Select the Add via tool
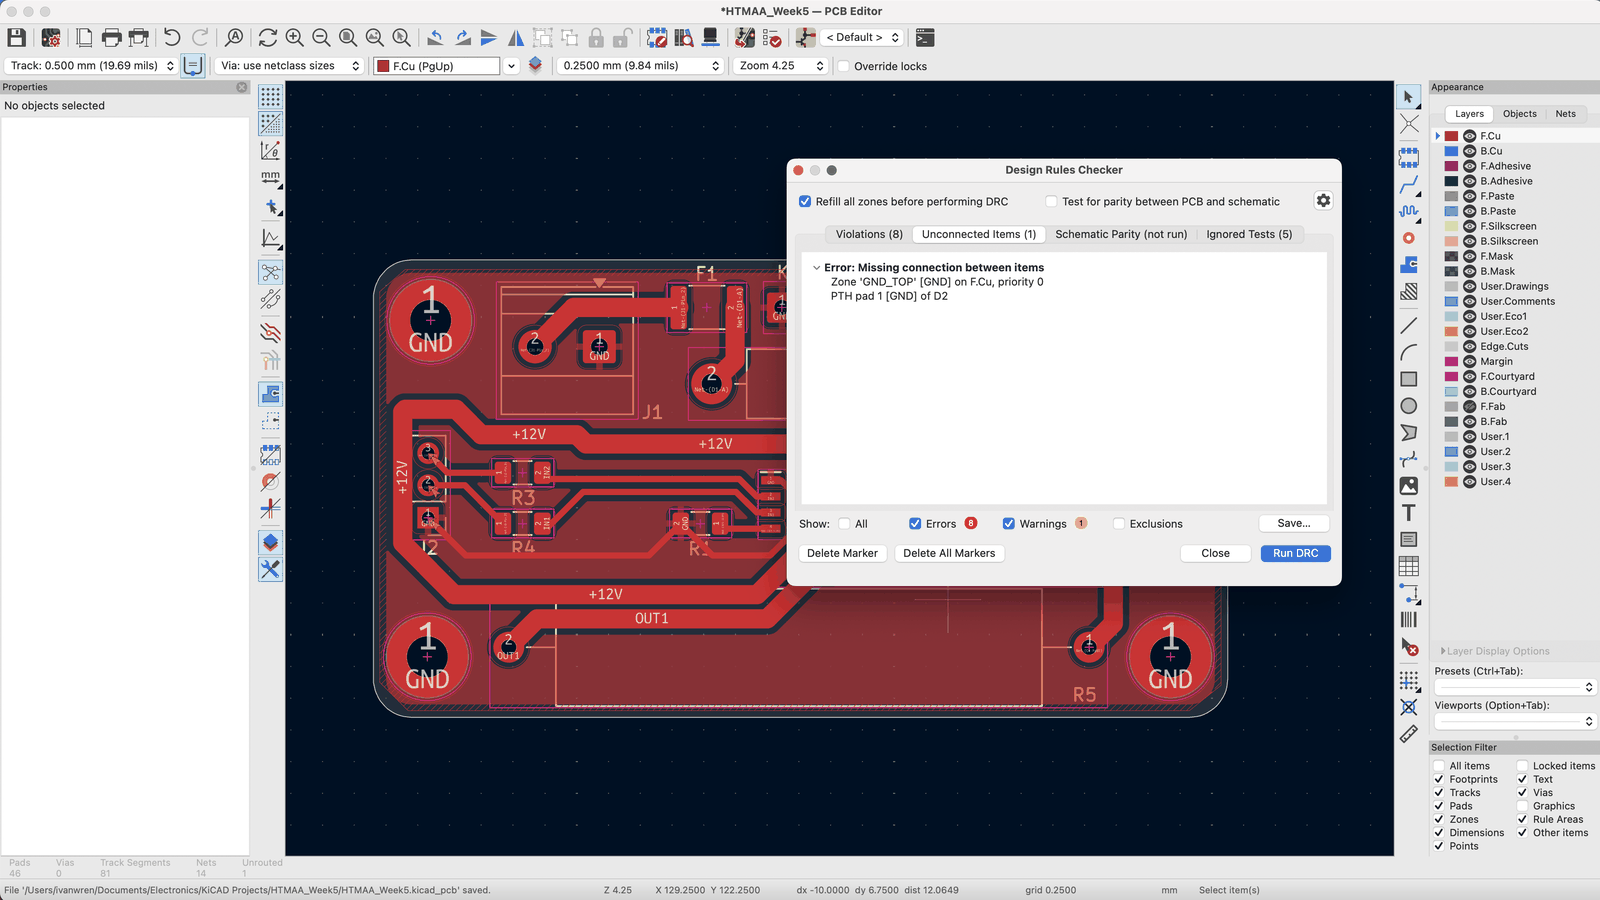The width and height of the screenshot is (1600, 900). pyautogui.click(x=1409, y=238)
